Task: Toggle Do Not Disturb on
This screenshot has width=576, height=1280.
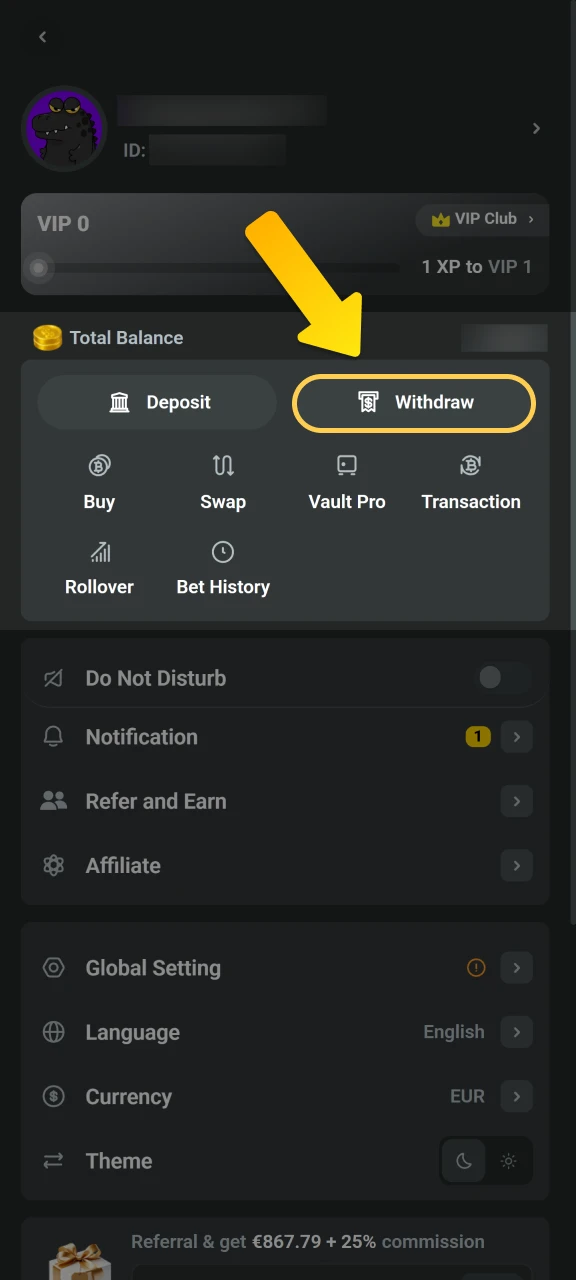Action: click(503, 678)
